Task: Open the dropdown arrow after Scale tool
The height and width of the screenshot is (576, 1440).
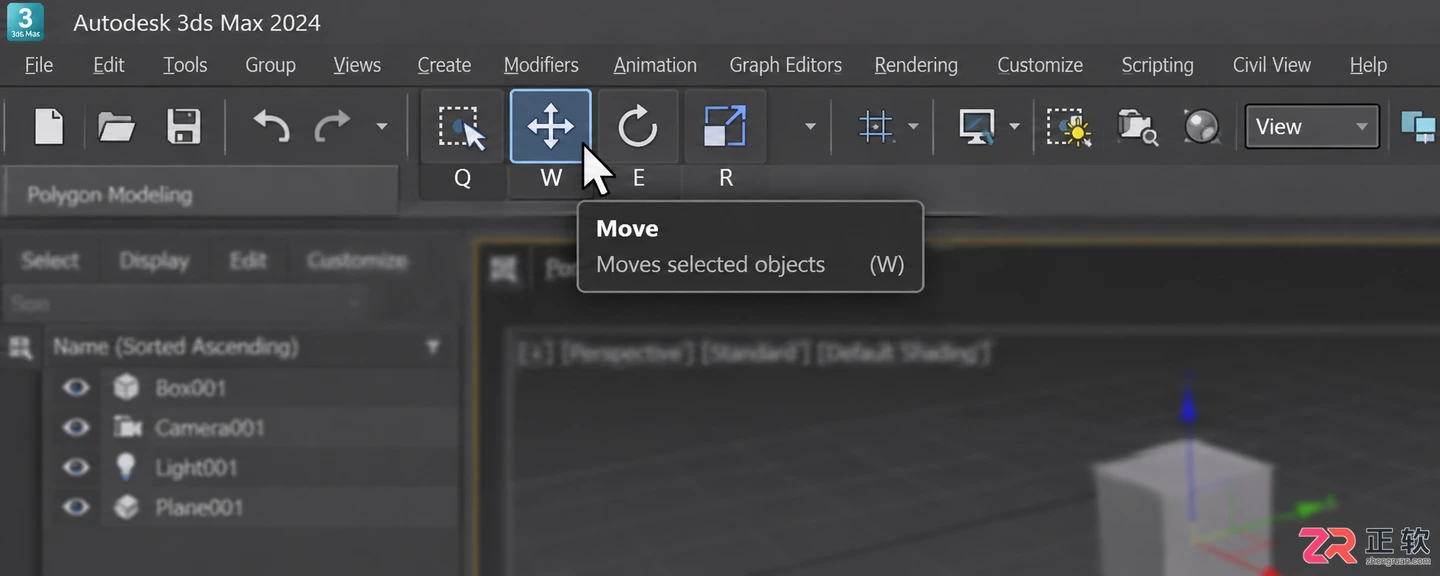Action: click(x=810, y=127)
